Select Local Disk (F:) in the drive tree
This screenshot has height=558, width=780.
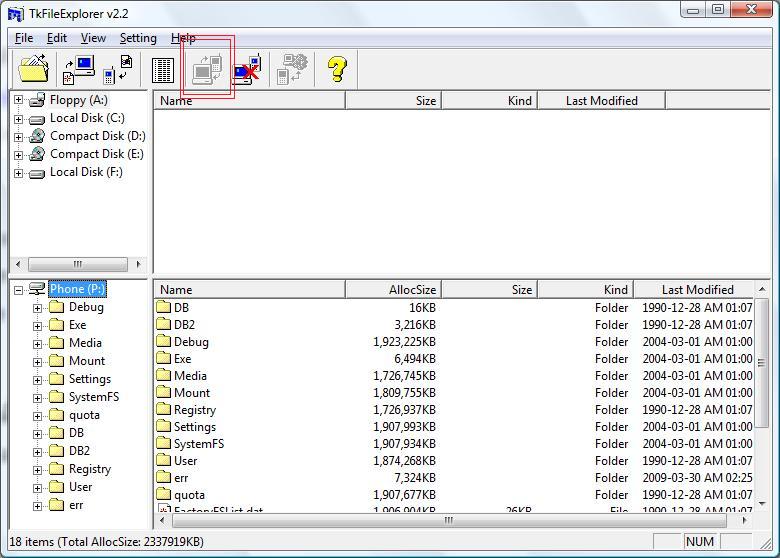coord(86,172)
